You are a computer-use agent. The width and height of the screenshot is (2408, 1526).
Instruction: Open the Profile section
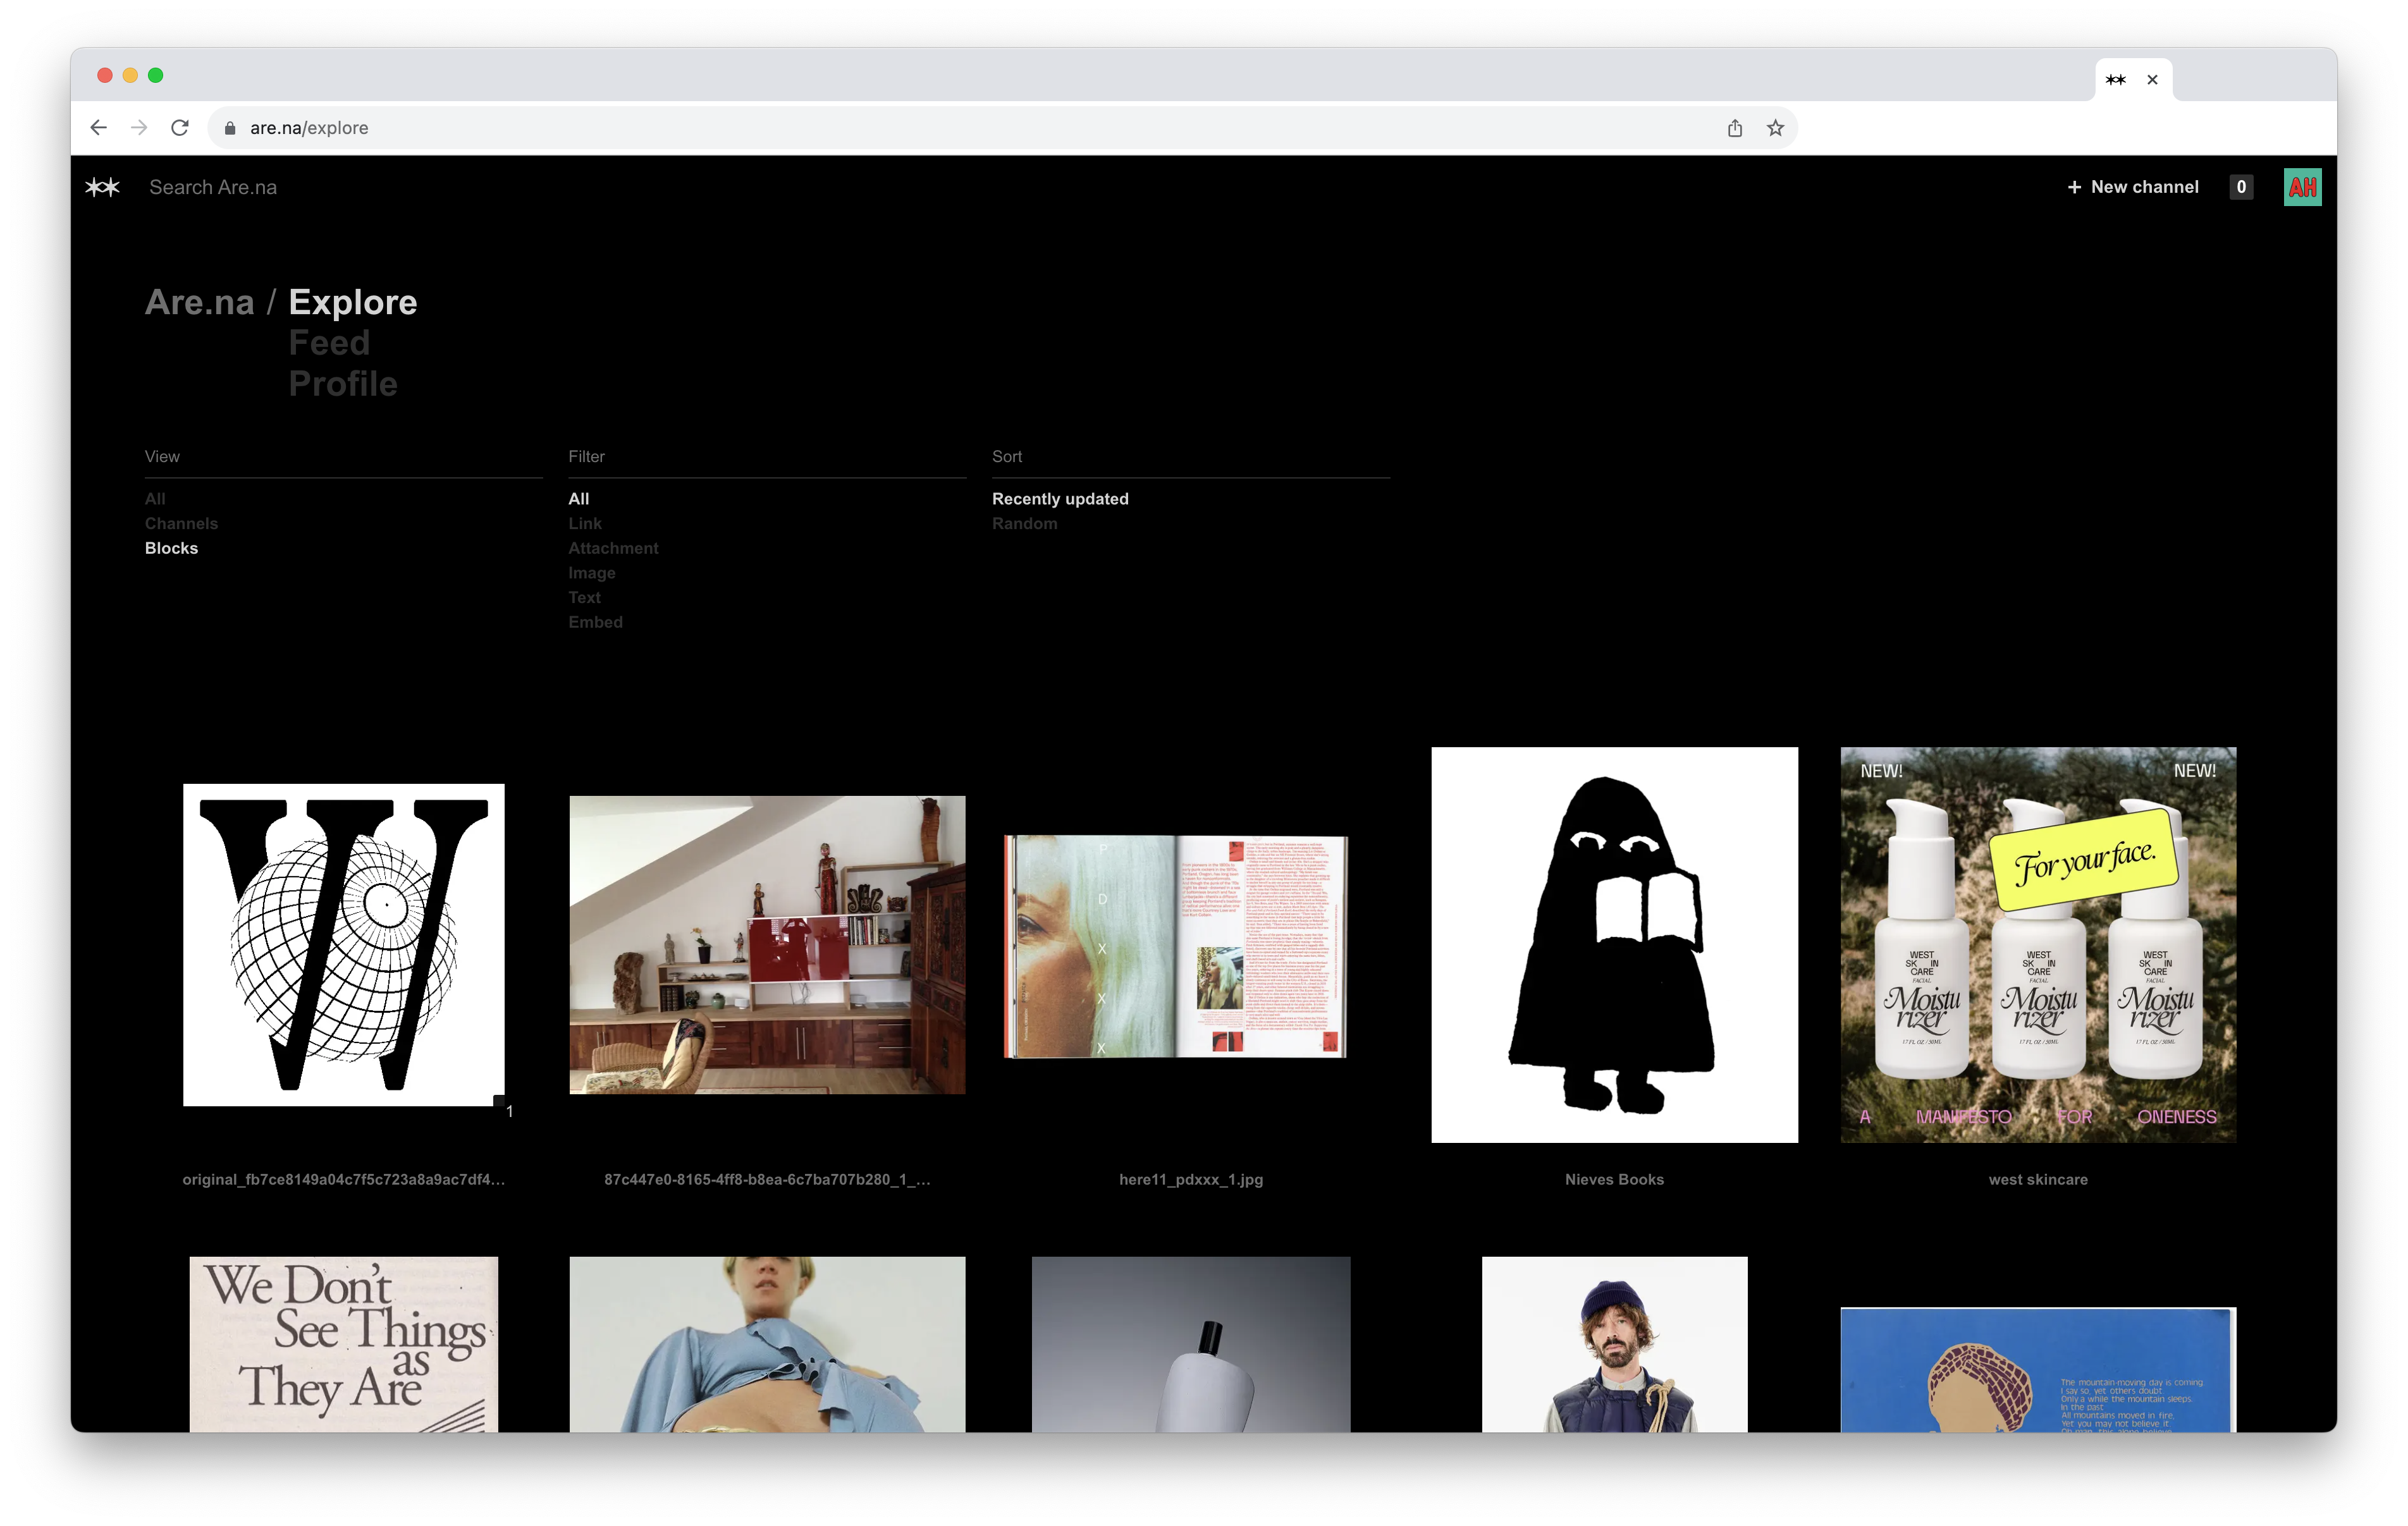[343, 384]
